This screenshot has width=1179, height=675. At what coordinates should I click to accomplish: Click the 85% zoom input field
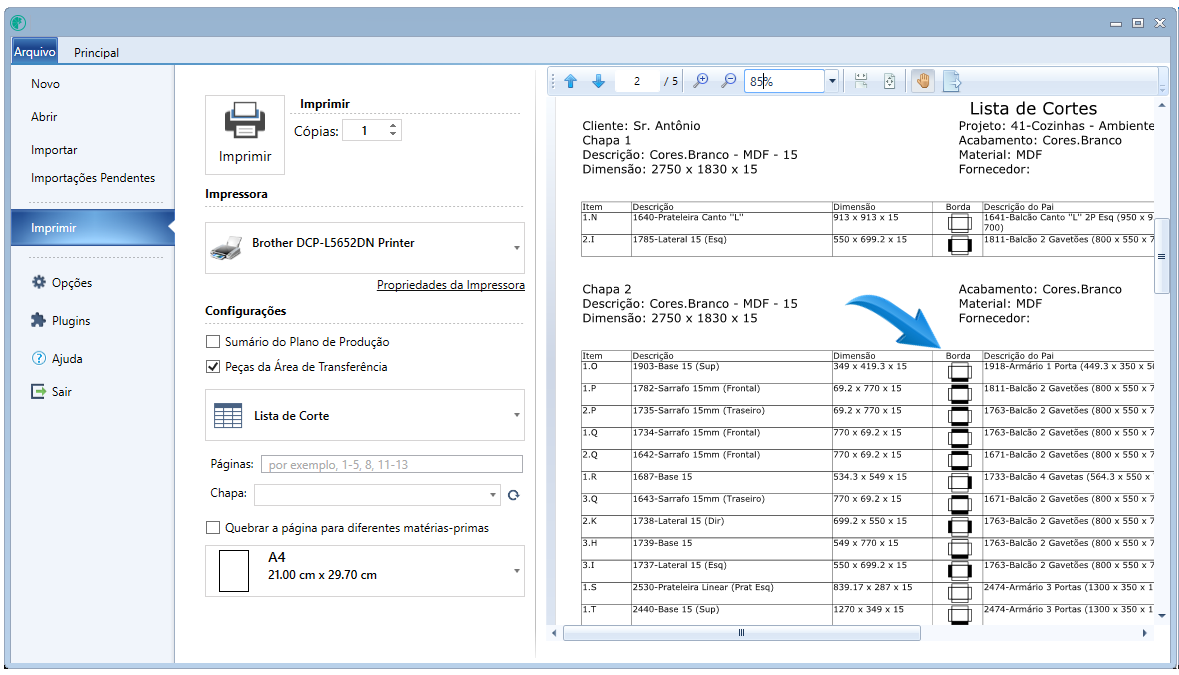coord(784,81)
